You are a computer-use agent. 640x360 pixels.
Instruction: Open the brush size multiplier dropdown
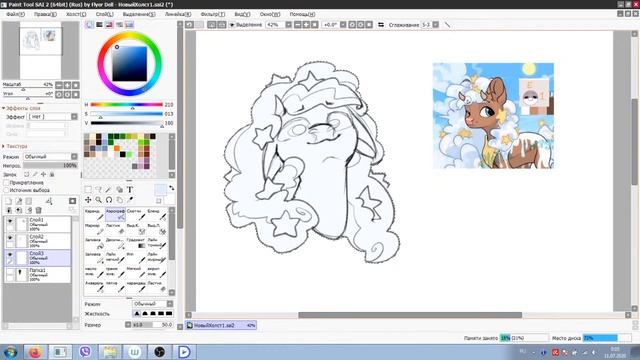[128, 325]
